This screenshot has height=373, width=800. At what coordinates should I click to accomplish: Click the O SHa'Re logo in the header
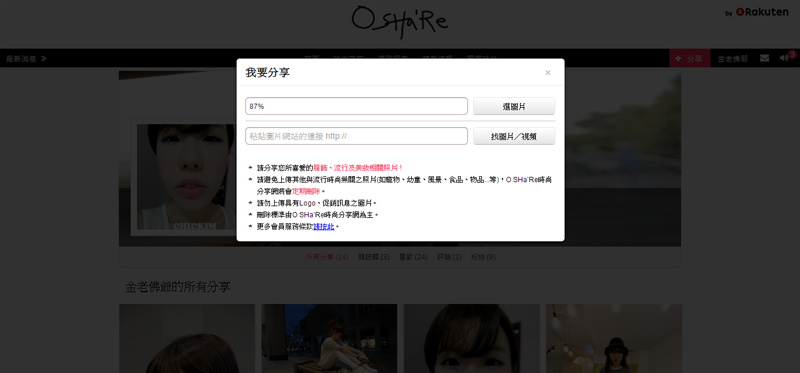pyautogui.click(x=400, y=21)
